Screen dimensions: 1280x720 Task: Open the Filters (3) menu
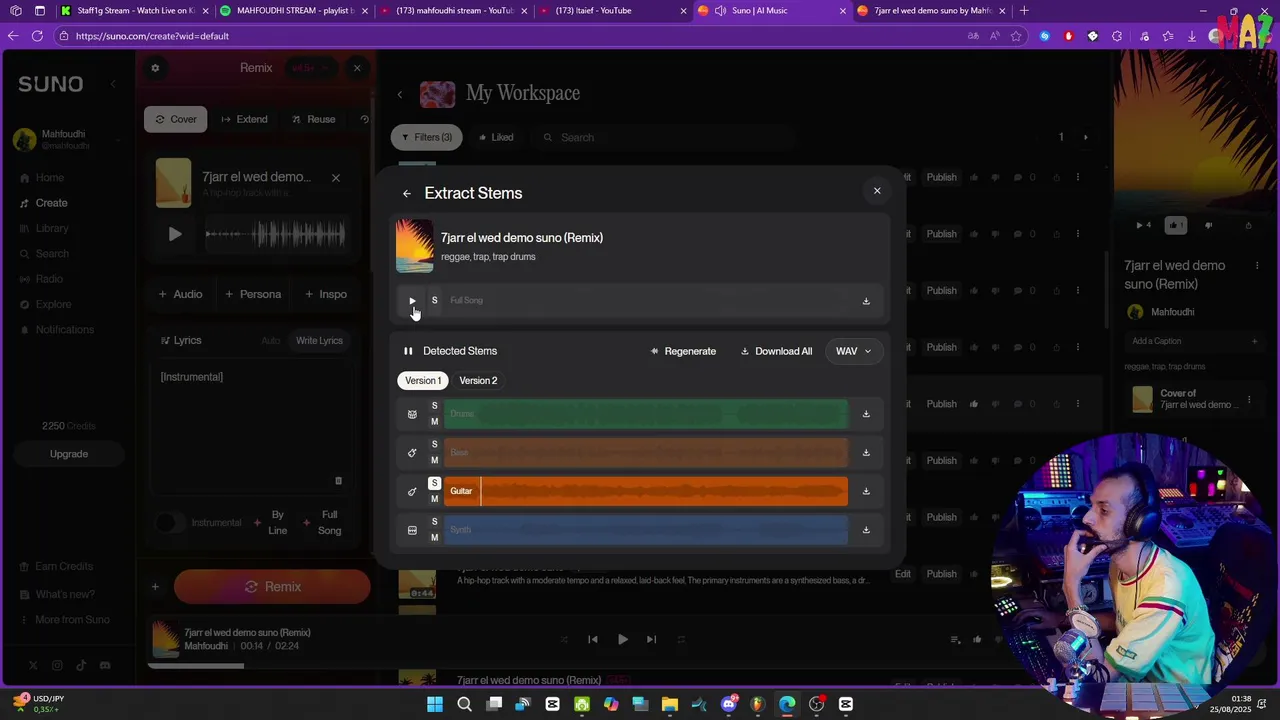(x=427, y=138)
